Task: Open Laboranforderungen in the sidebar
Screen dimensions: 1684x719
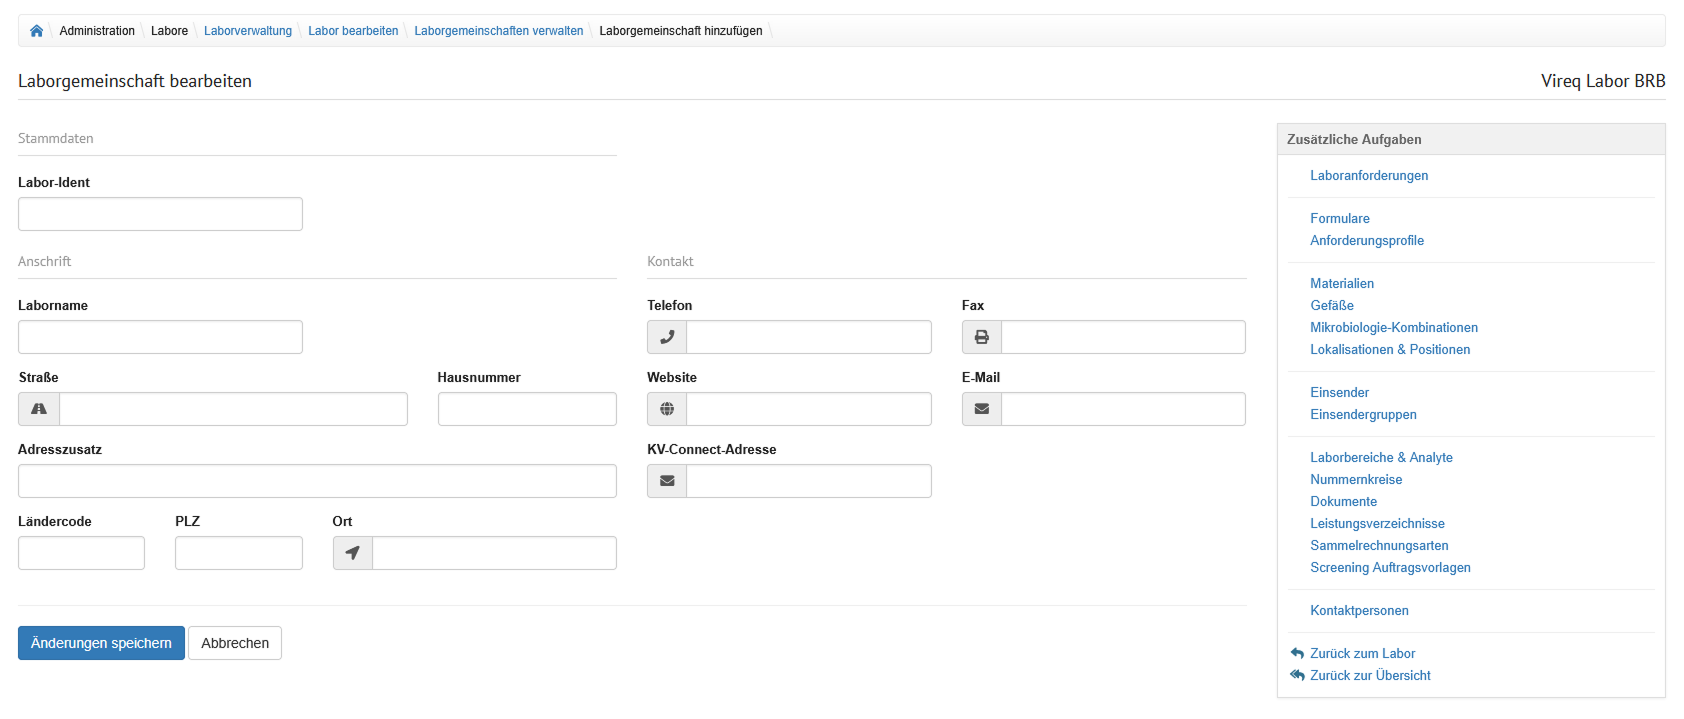Action: 1369,176
